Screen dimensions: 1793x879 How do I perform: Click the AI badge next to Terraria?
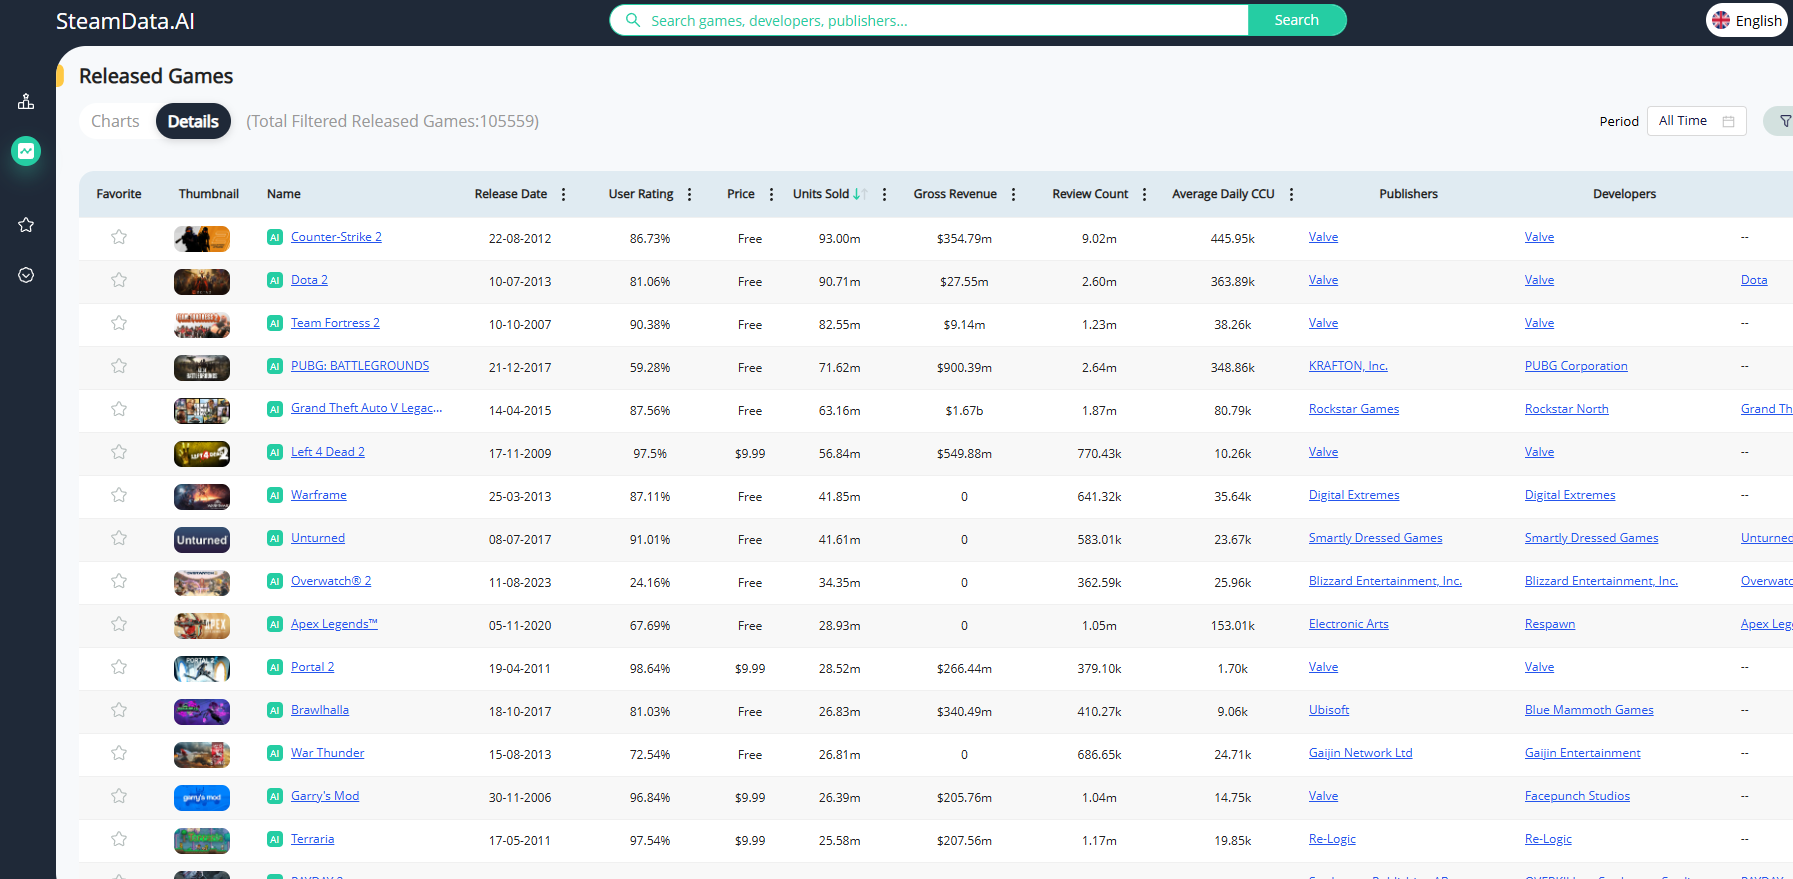[275, 839]
